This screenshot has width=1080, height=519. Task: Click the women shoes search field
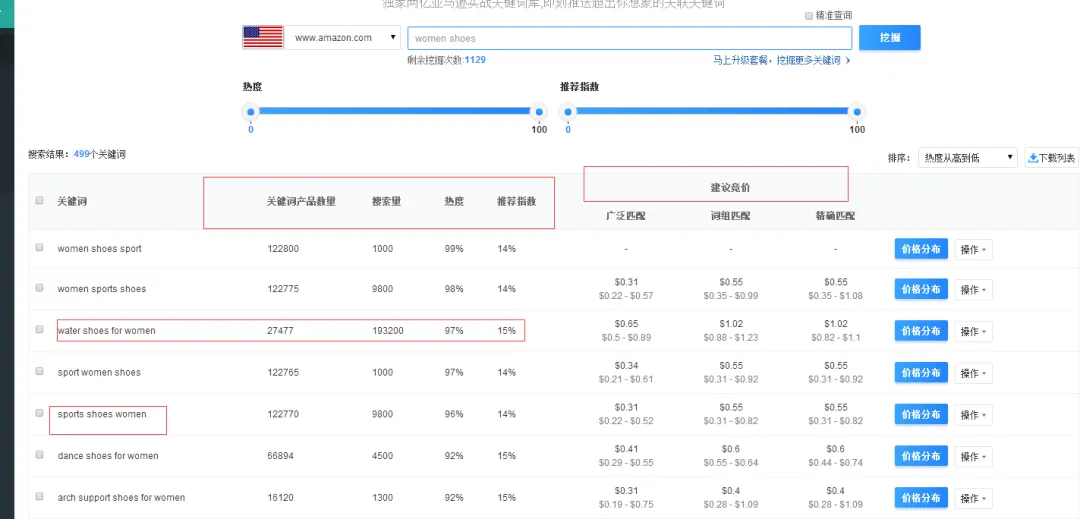coord(630,38)
